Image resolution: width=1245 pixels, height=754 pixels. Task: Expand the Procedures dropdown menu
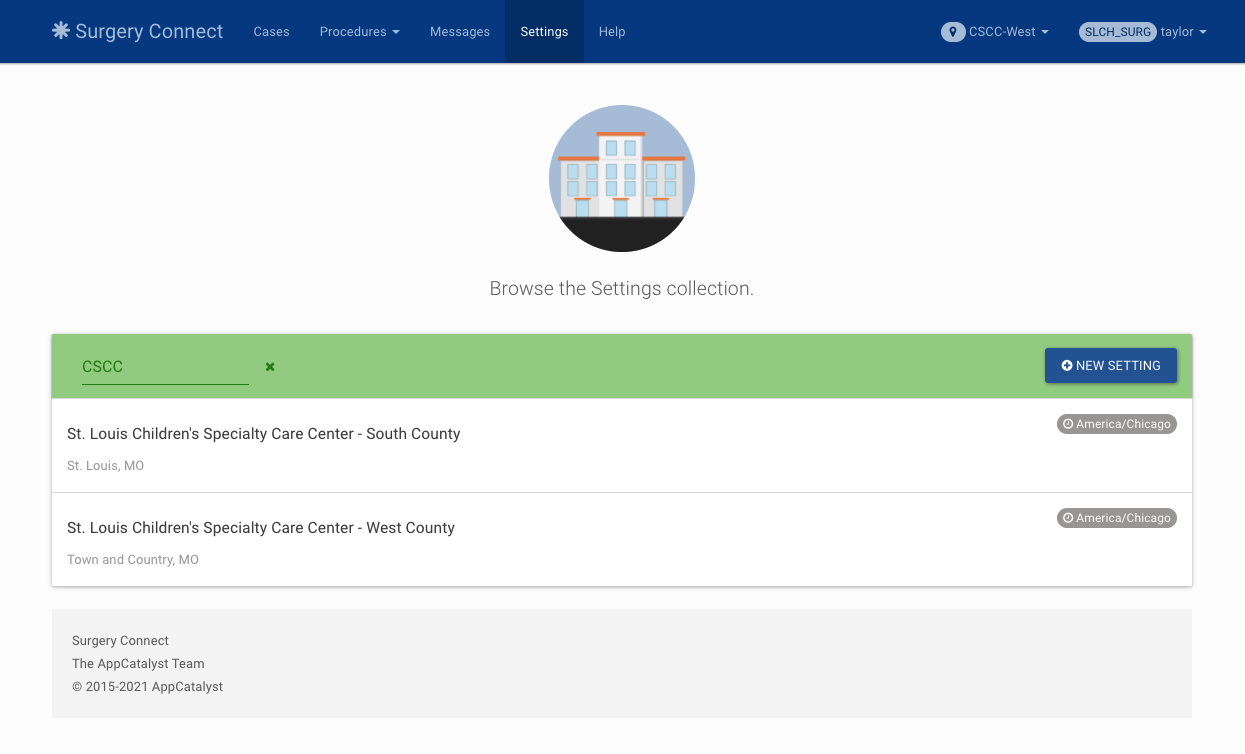pos(359,32)
